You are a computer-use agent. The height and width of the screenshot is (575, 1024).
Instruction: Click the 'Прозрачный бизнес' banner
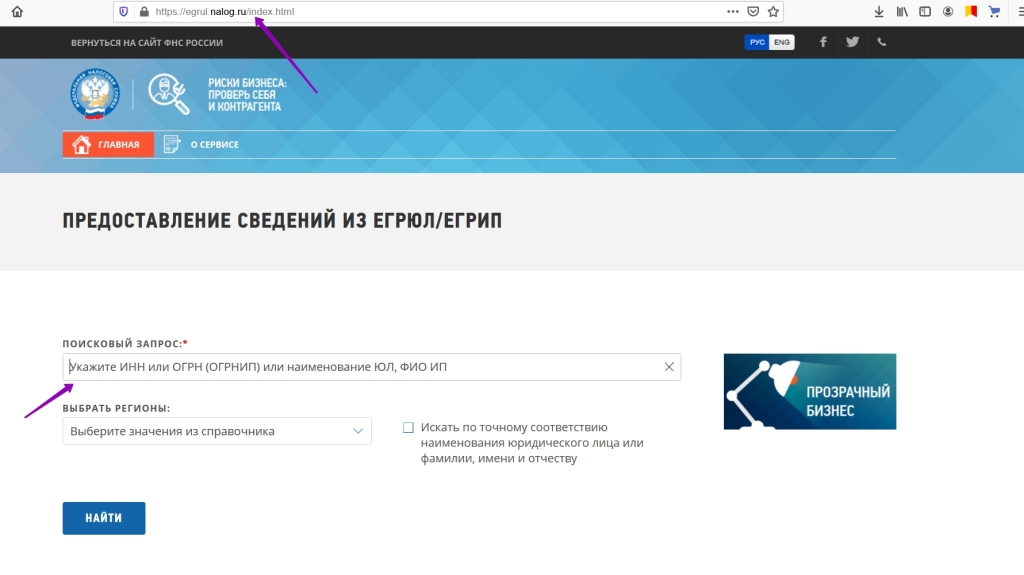(809, 391)
